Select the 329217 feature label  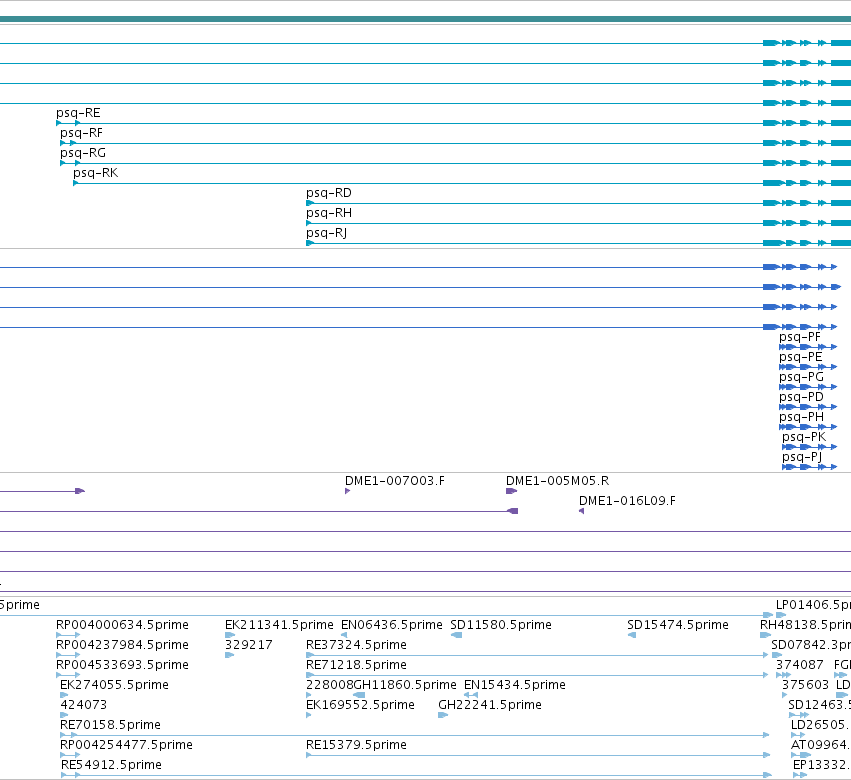click(249, 645)
